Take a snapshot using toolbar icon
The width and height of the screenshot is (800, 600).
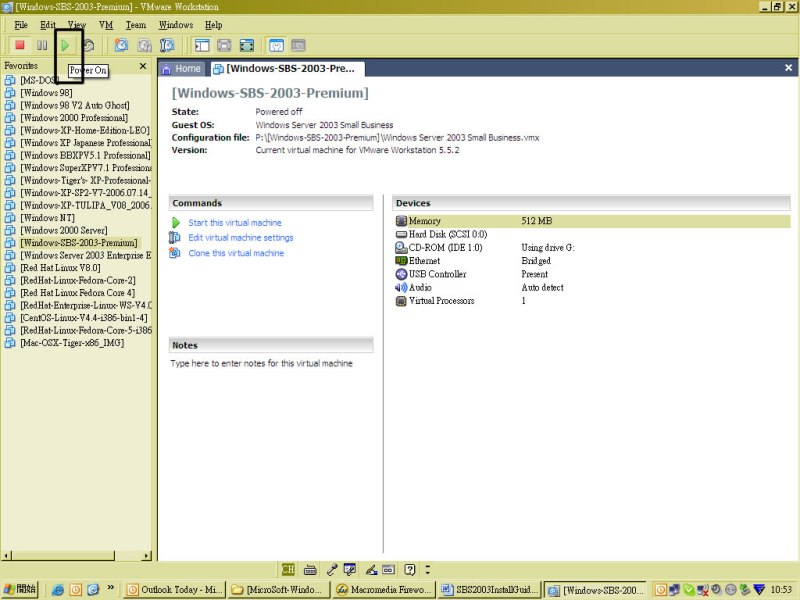121,45
